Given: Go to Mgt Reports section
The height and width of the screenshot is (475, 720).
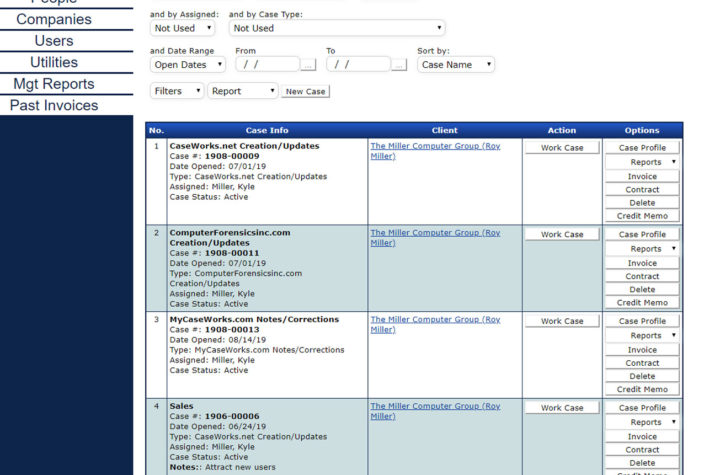Looking at the screenshot, I should click(x=54, y=84).
